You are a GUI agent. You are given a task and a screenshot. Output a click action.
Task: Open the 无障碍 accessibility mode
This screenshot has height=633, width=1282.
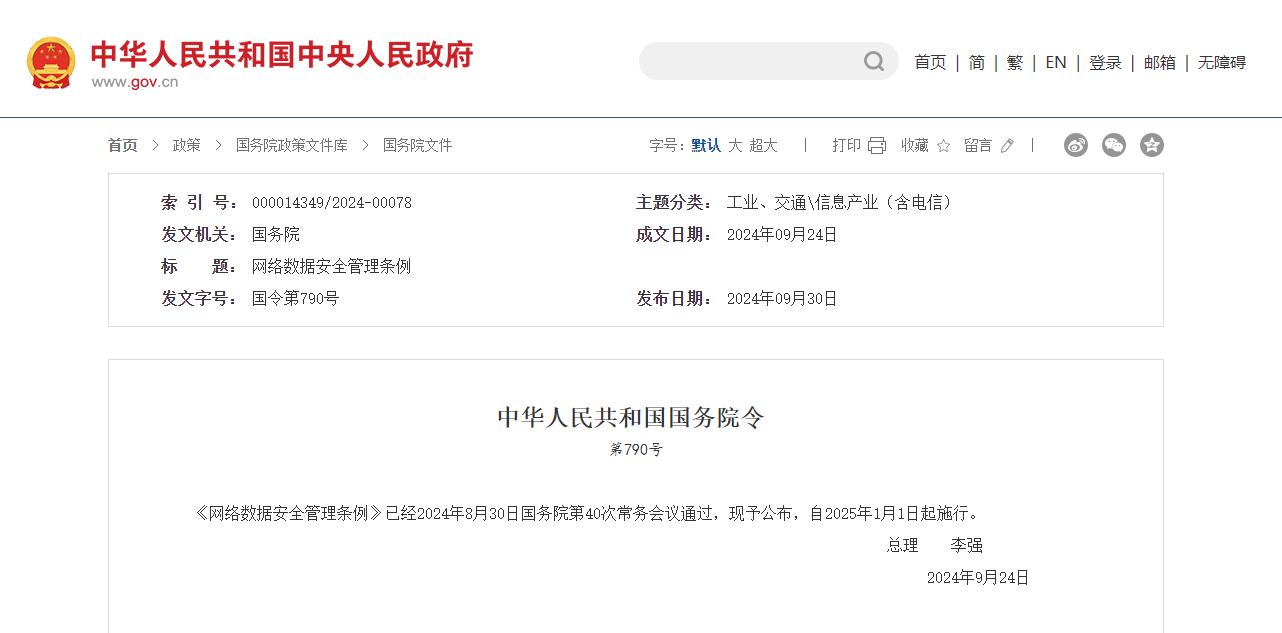[1222, 62]
